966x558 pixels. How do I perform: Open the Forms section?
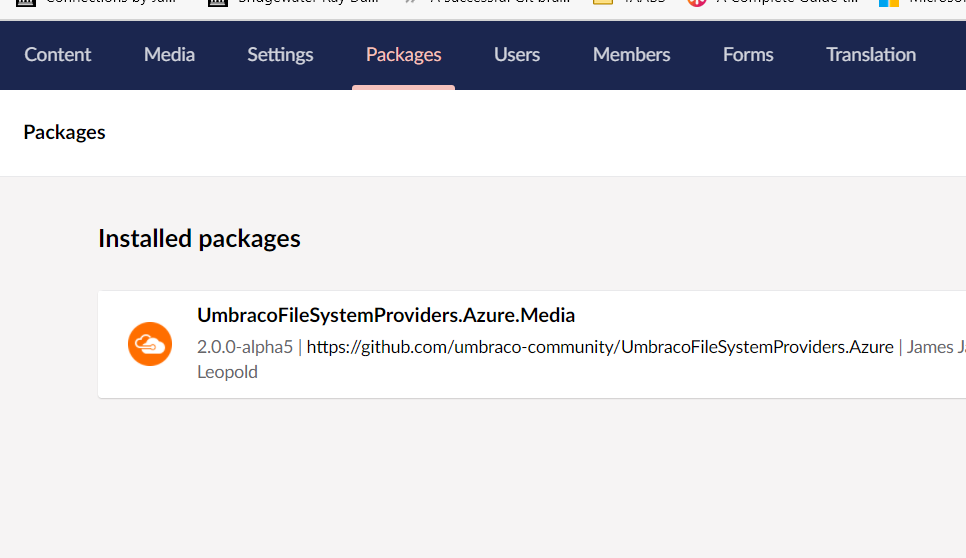pyautogui.click(x=748, y=55)
